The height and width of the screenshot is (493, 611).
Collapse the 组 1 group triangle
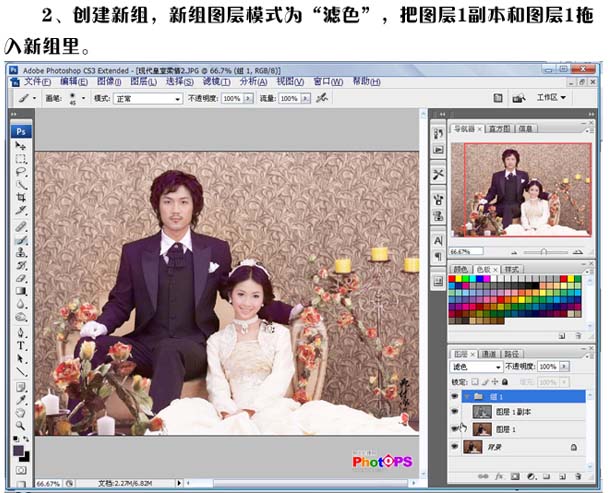coord(467,397)
